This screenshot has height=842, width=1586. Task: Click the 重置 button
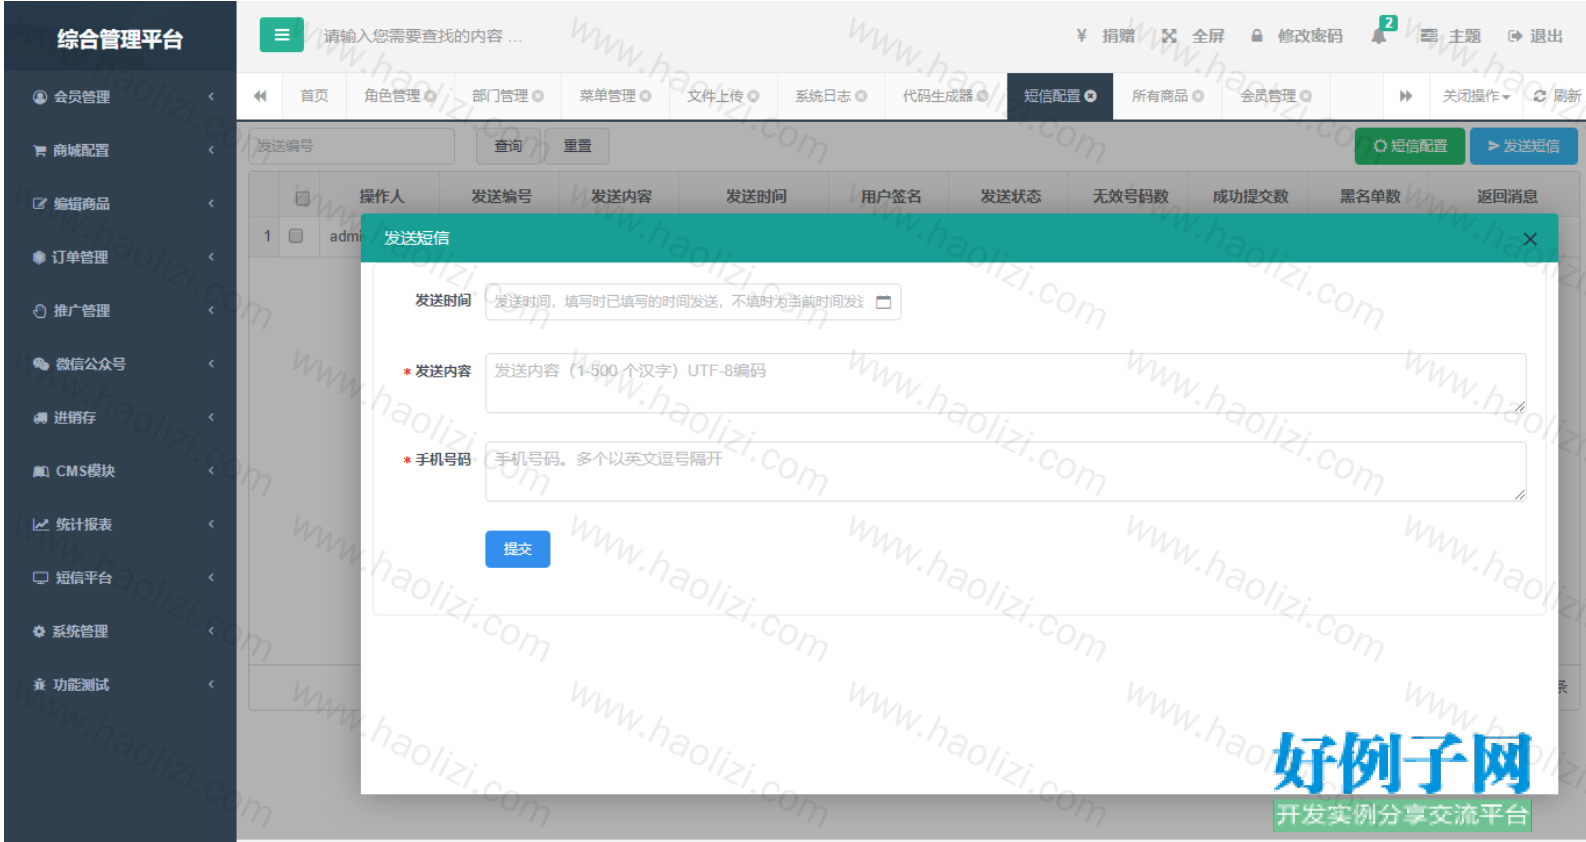[x=577, y=146]
